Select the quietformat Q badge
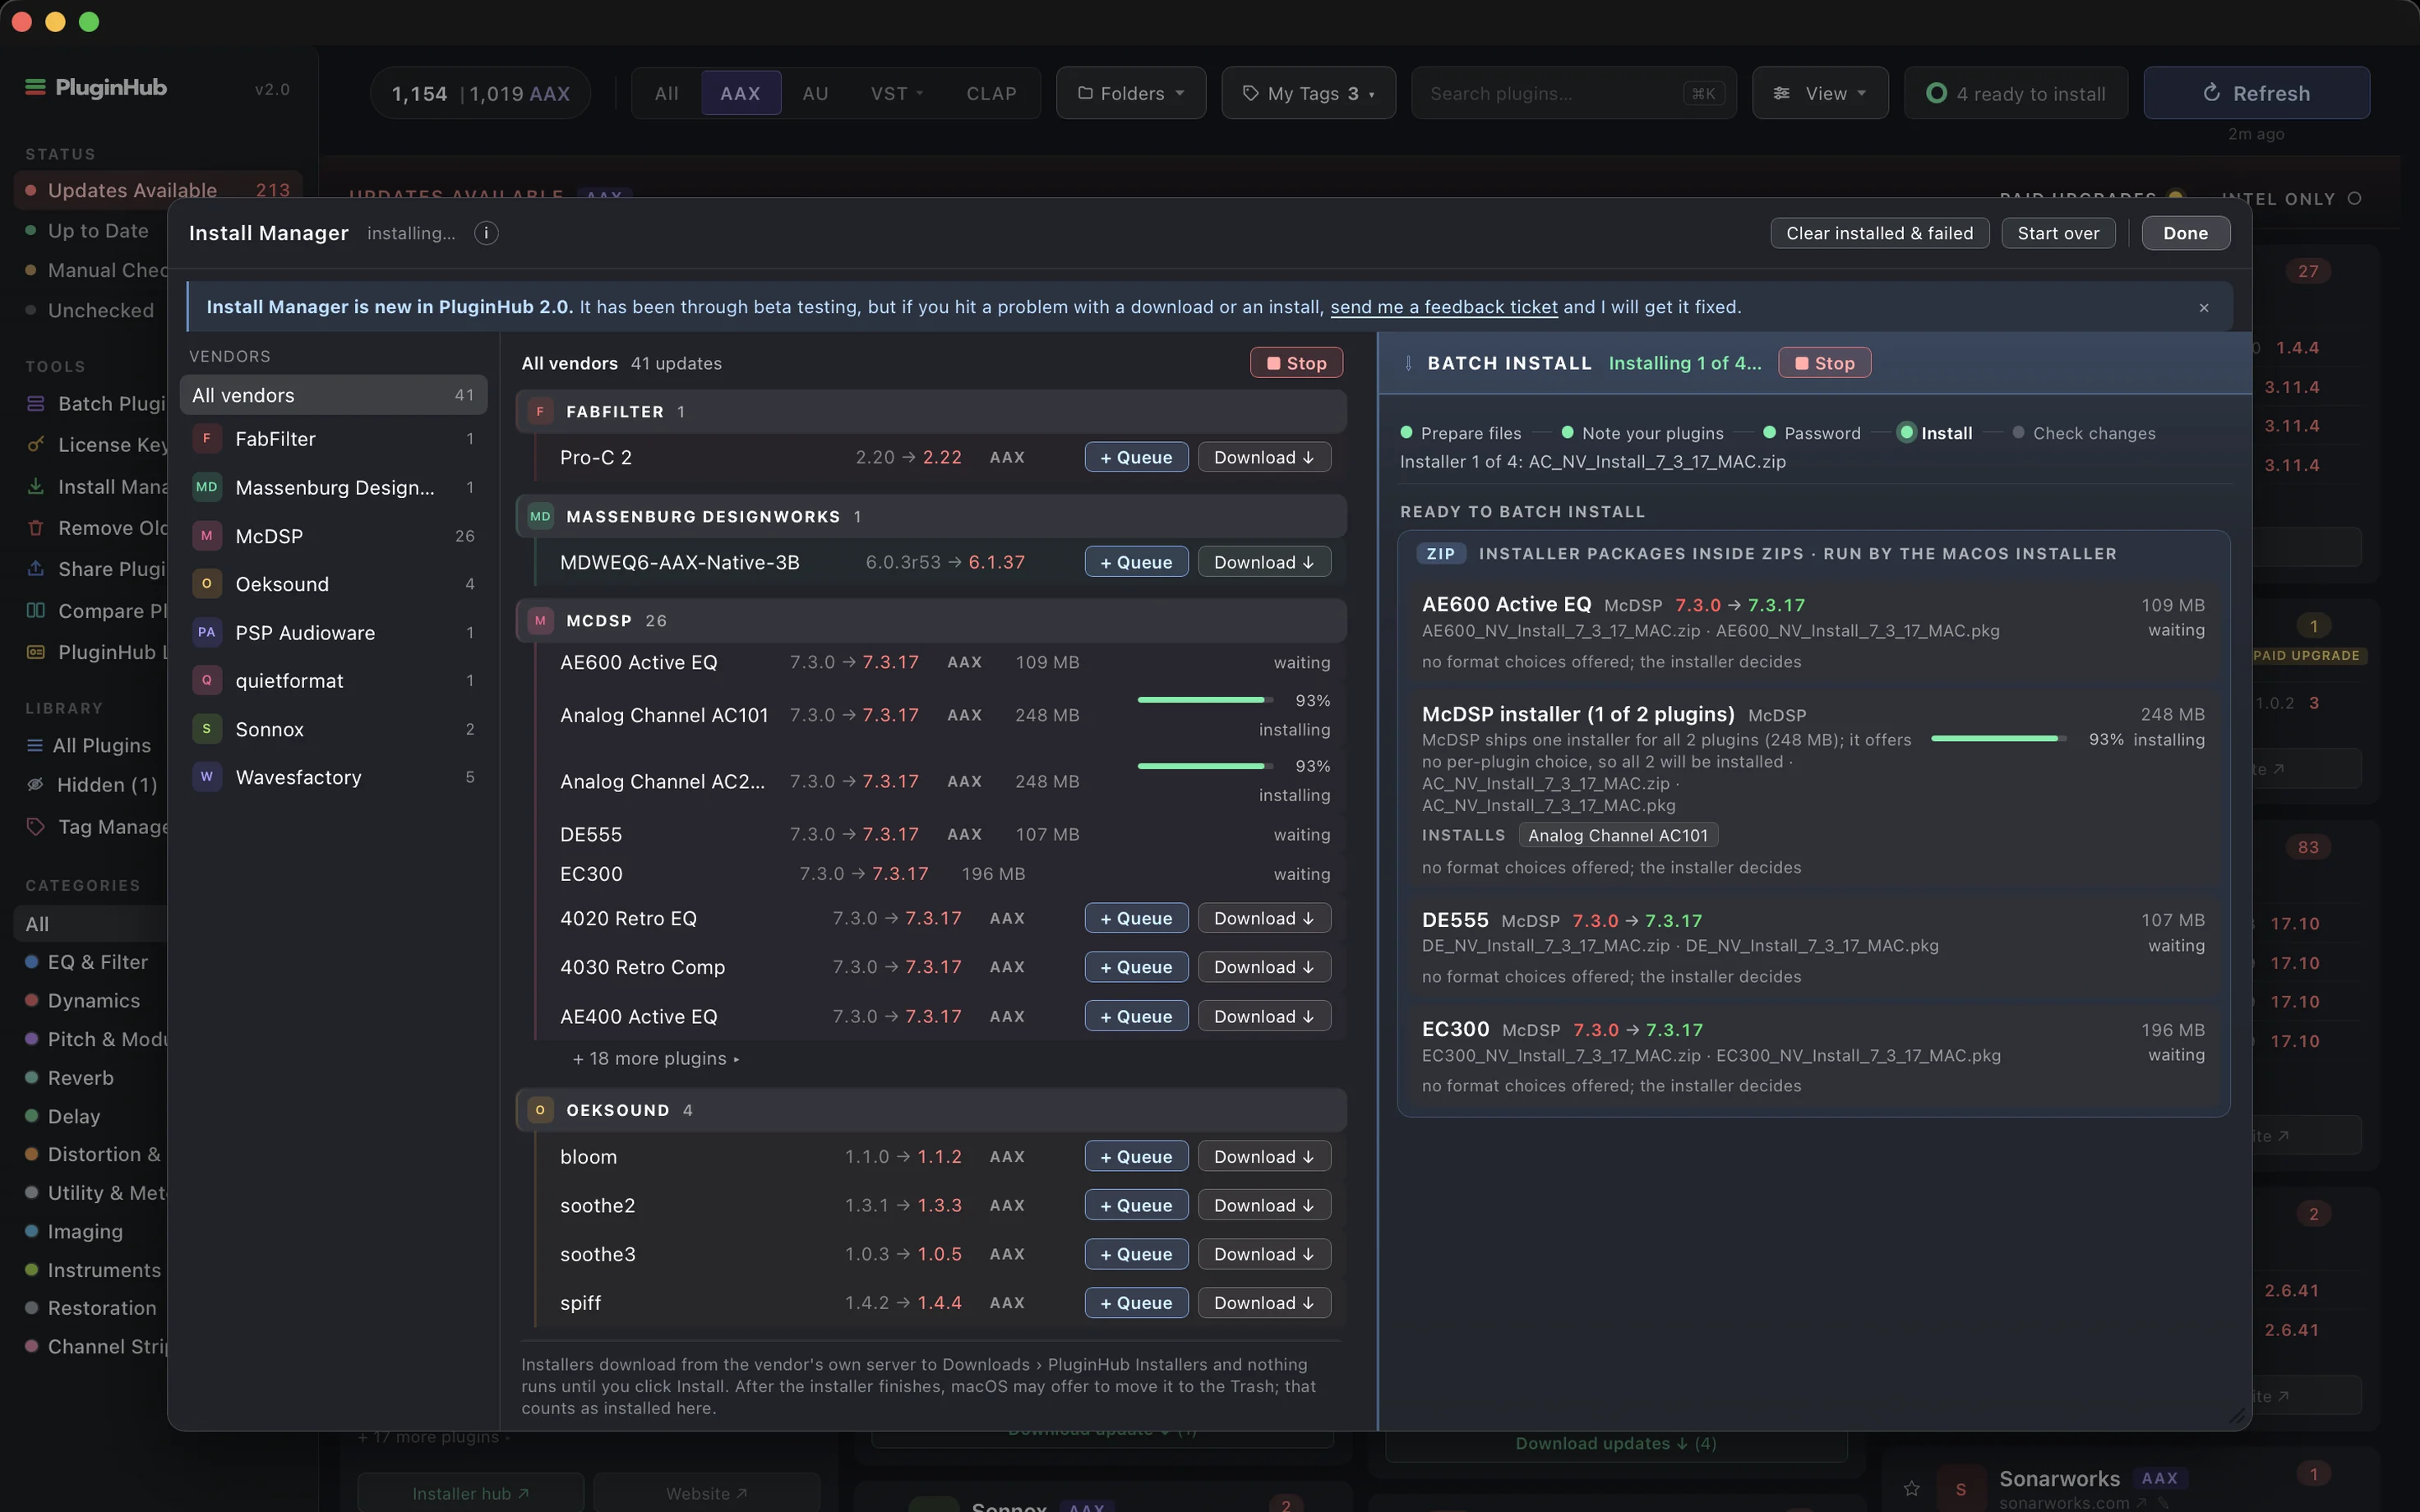 point(207,681)
